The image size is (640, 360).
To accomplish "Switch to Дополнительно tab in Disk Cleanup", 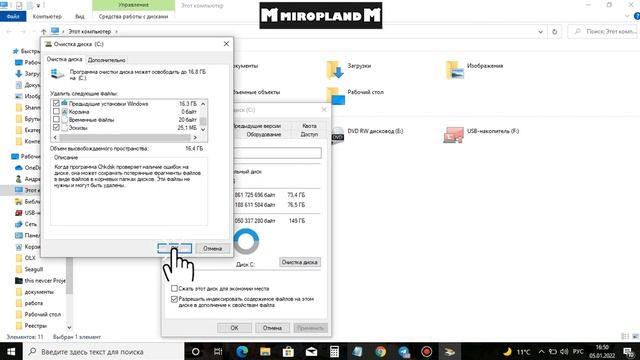I will coord(107,60).
